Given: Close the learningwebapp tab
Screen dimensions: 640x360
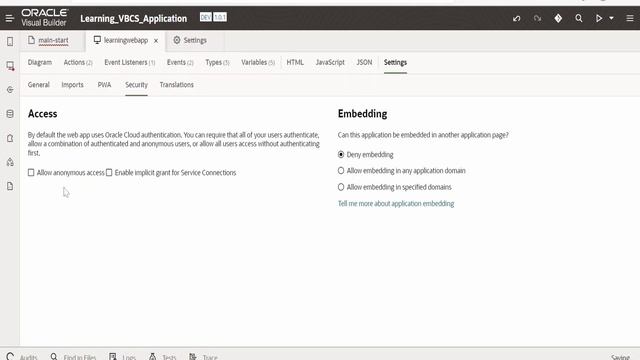Looking at the screenshot, I should (156, 41).
